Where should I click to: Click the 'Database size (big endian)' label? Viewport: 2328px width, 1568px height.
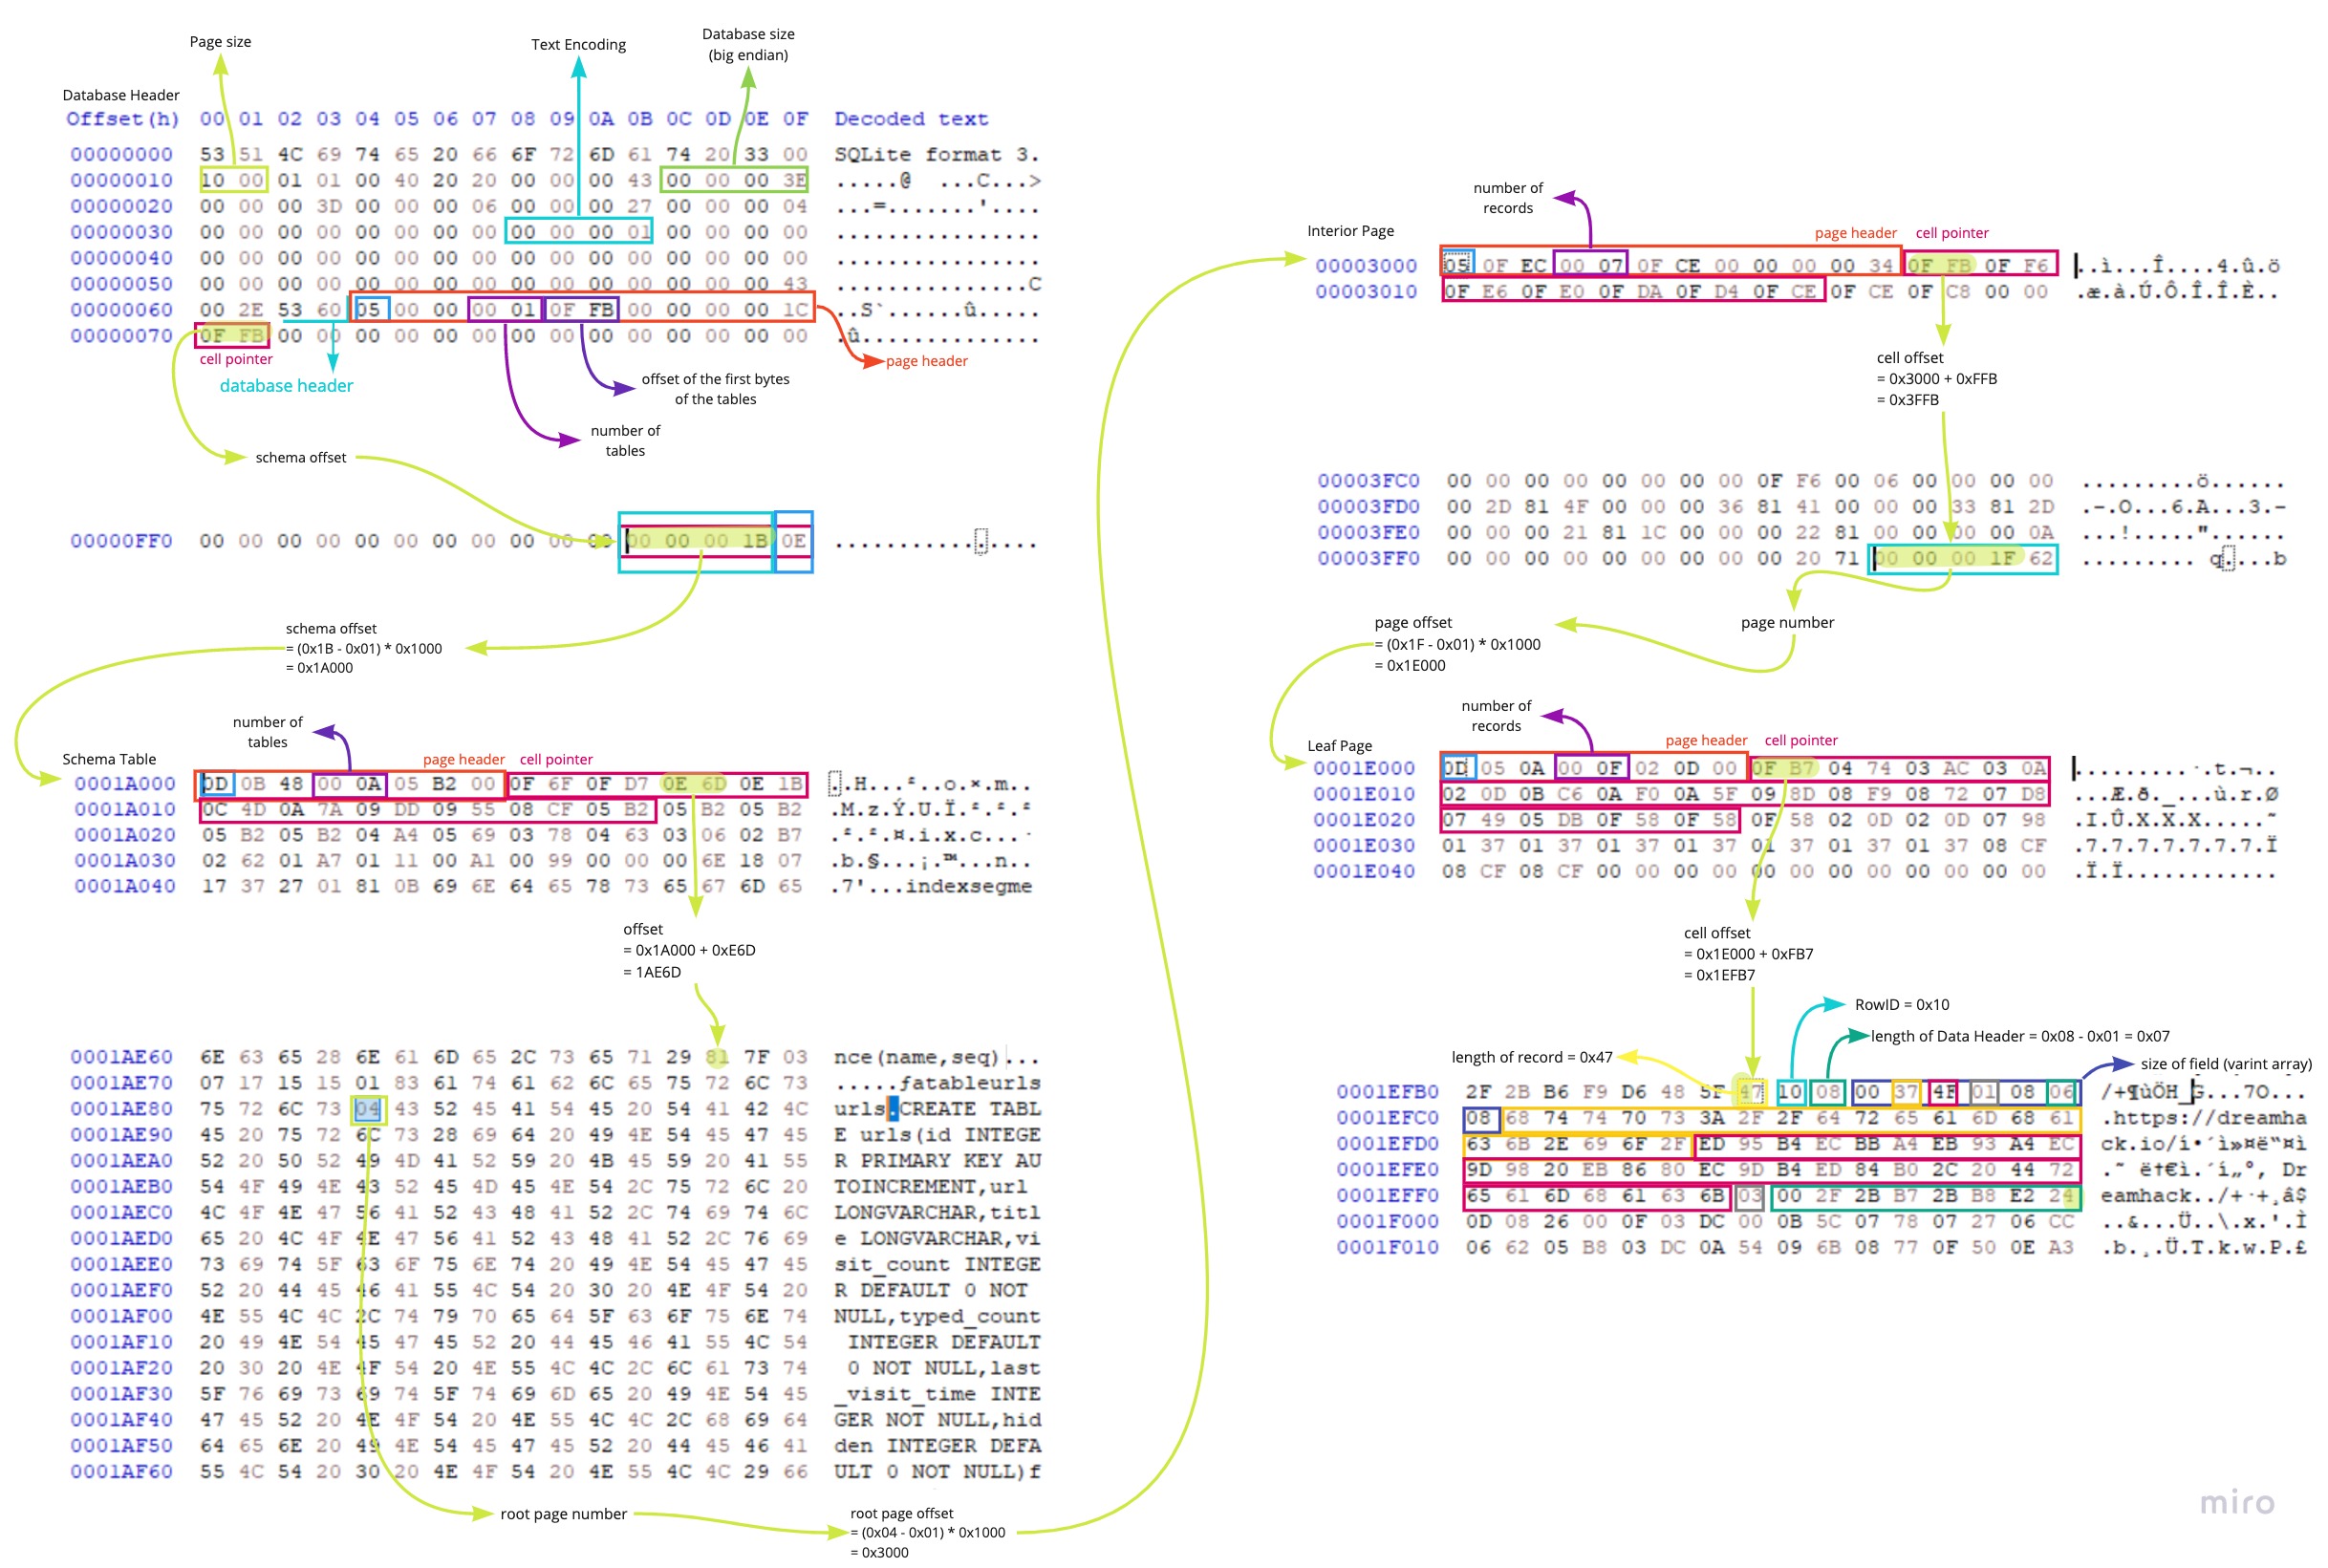(748, 44)
